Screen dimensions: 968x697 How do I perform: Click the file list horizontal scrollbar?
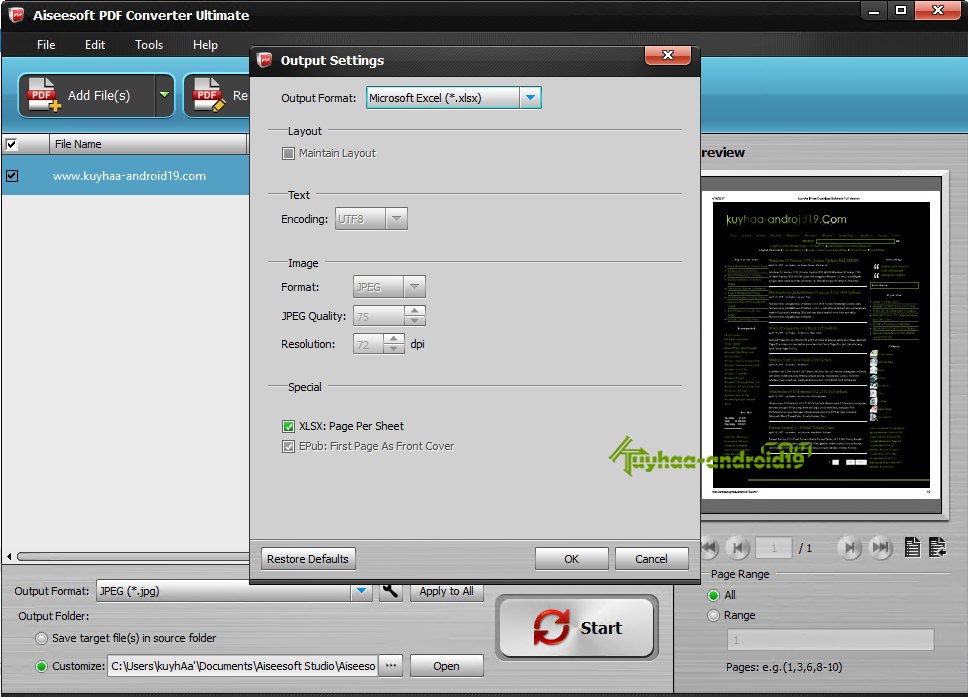pyautogui.click(x=133, y=556)
